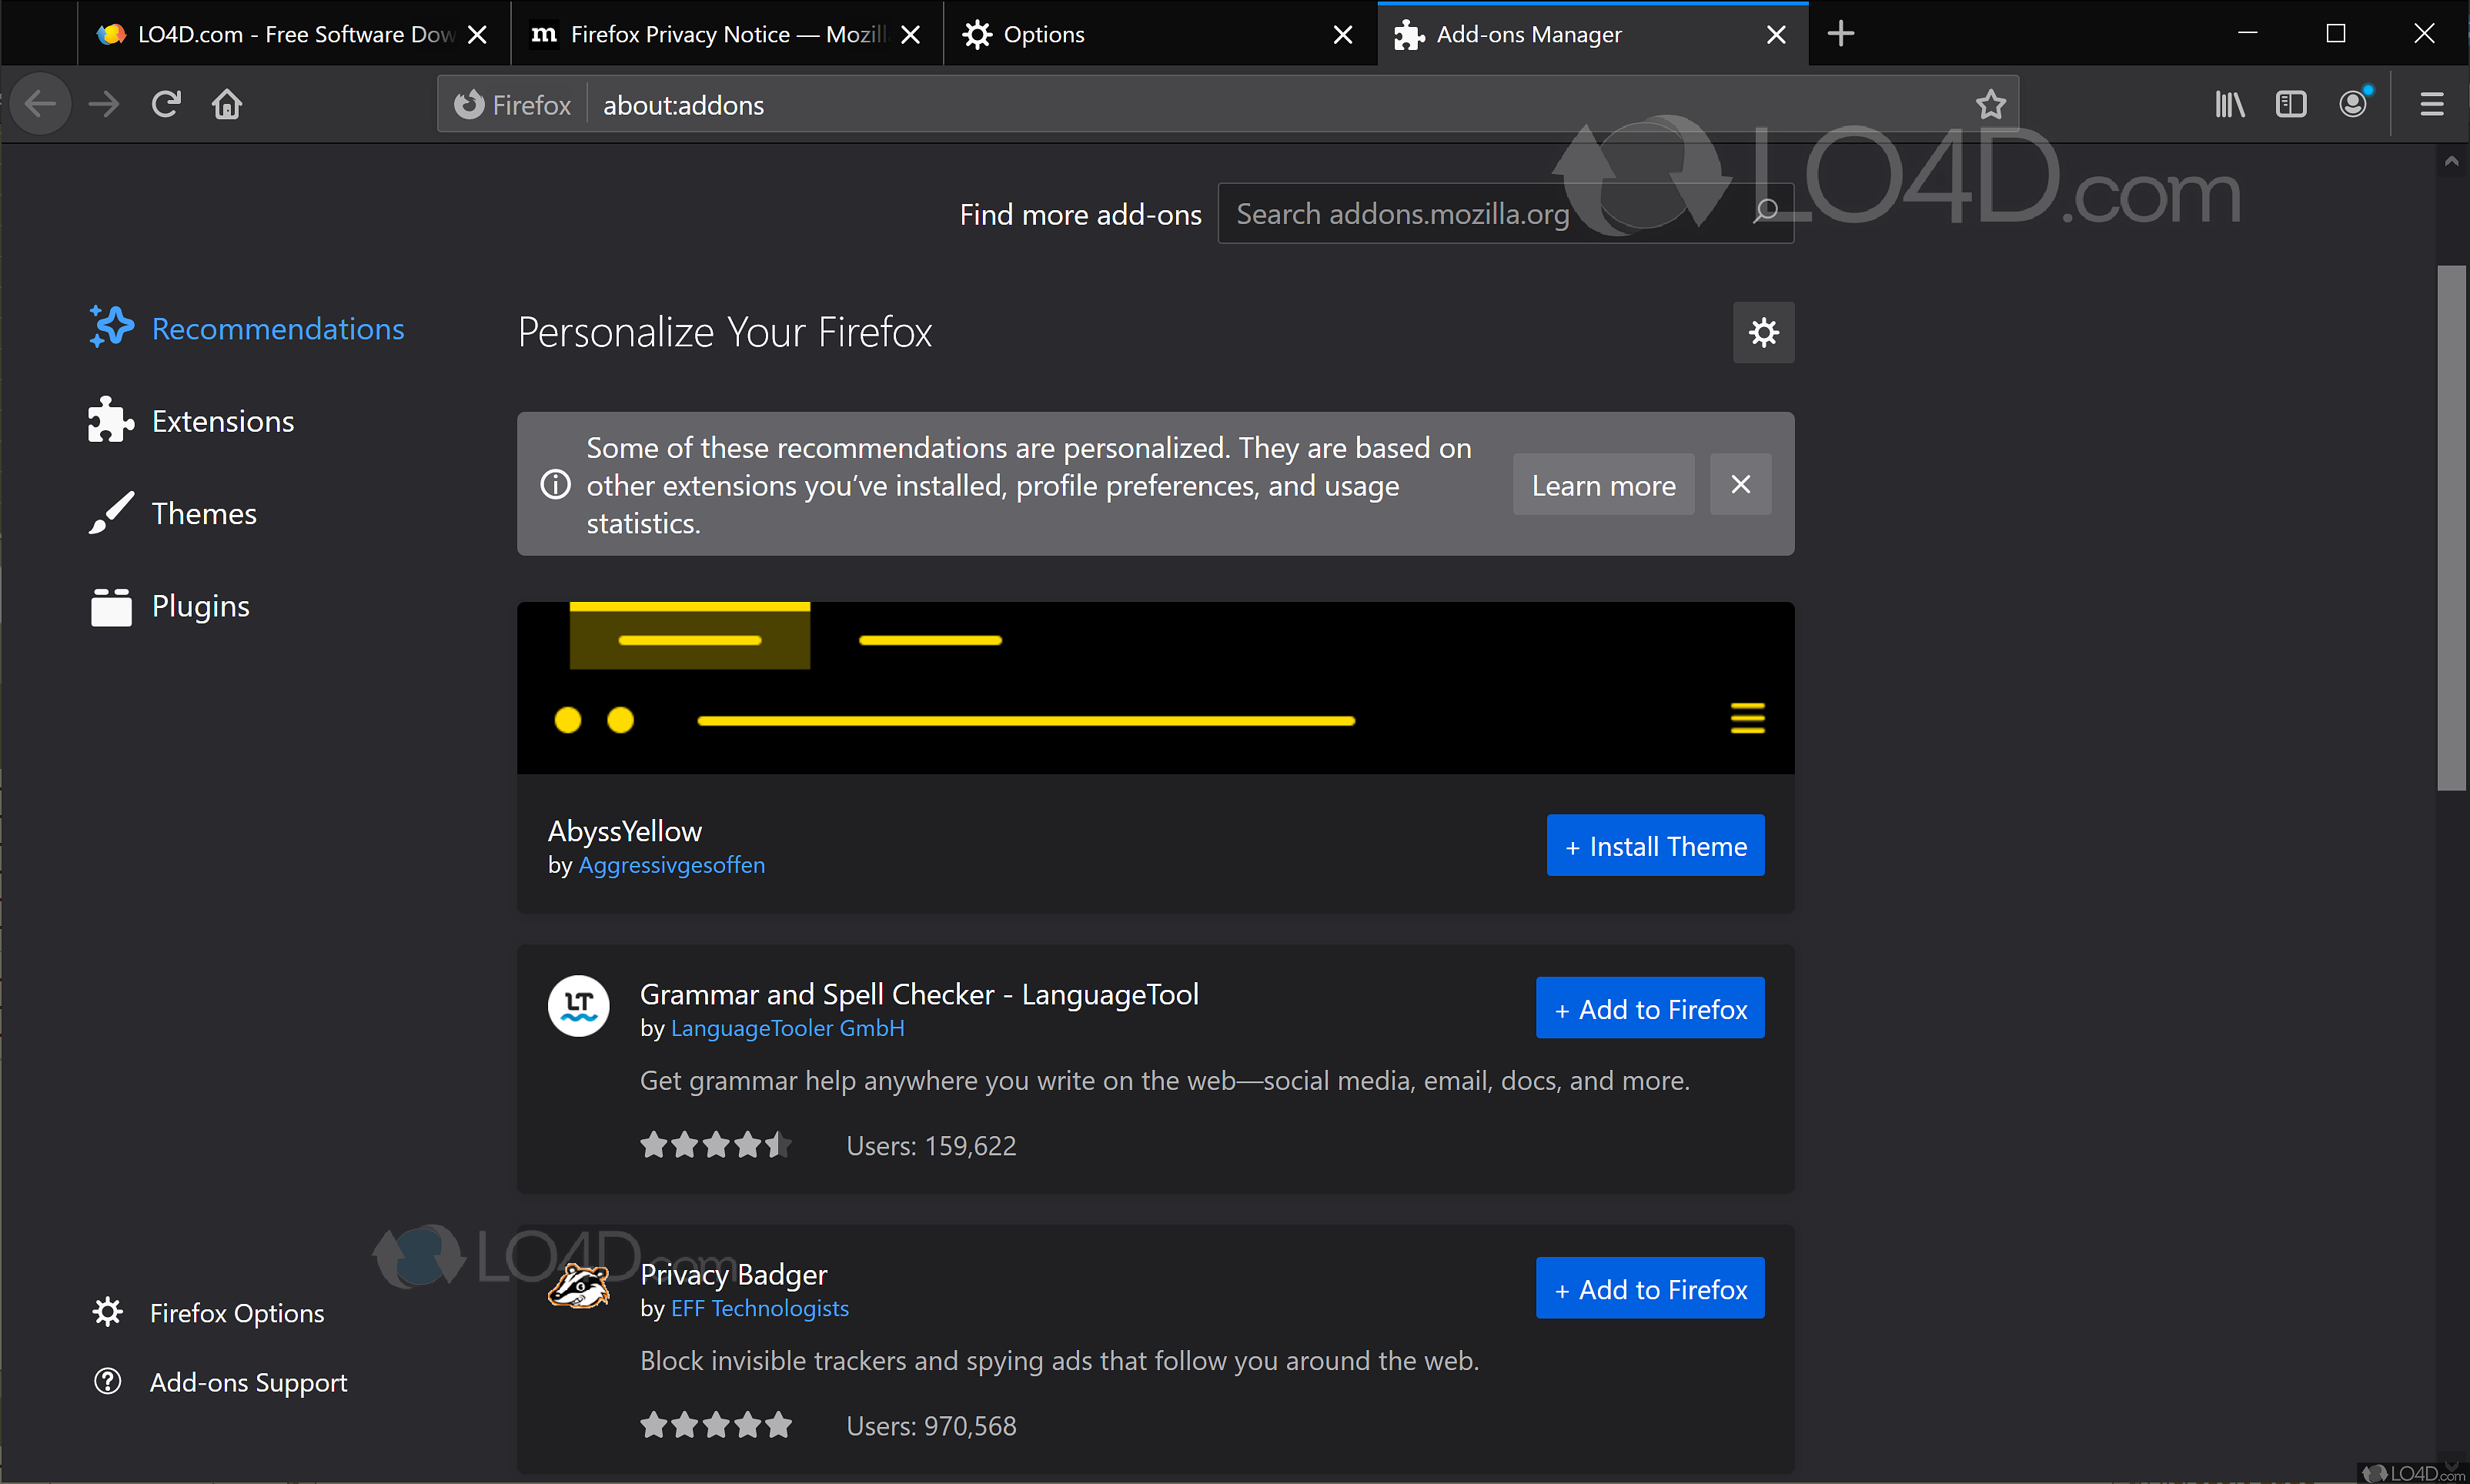Click the Privacy Badger star rating
This screenshot has height=1484, width=2470.
tap(716, 1425)
